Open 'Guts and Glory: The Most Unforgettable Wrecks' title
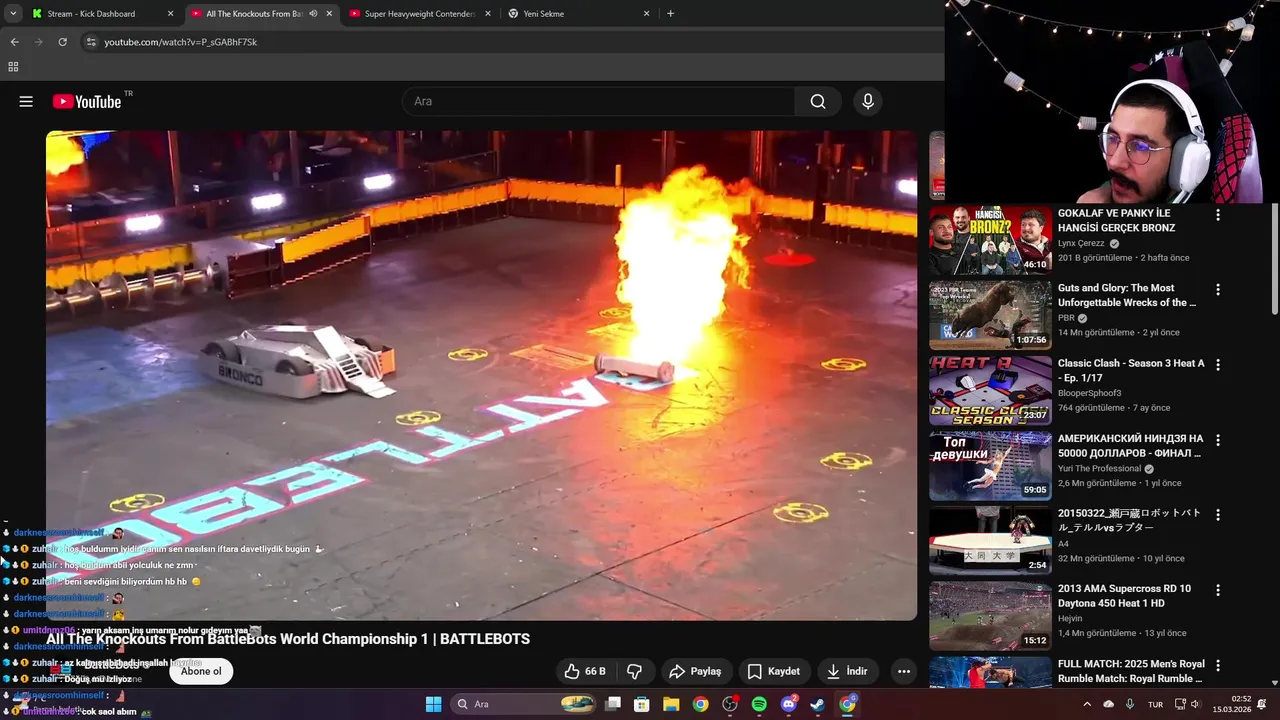Screen dimensions: 1280x720 click(1127, 295)
